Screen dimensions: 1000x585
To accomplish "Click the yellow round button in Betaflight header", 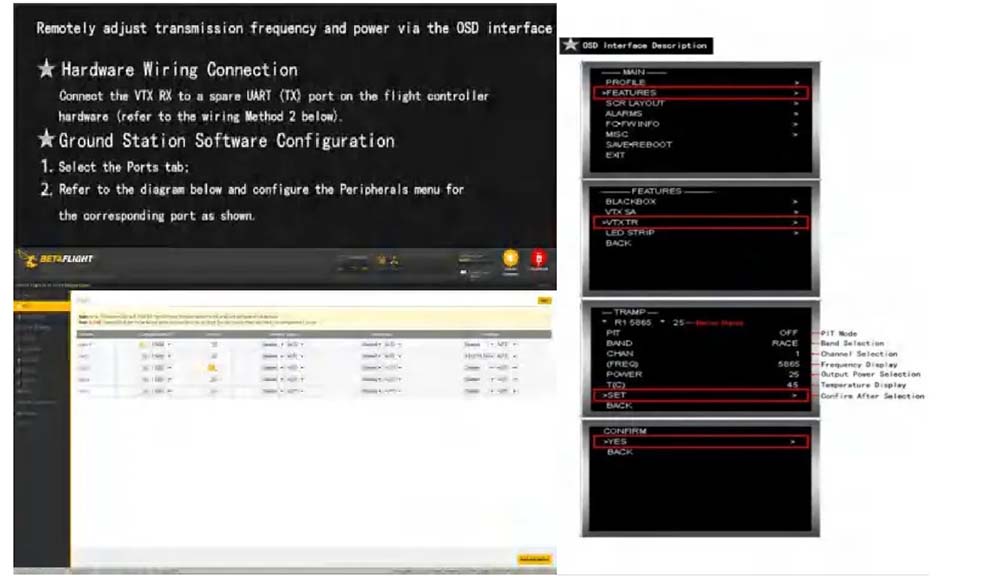I will tap(511, 259).
